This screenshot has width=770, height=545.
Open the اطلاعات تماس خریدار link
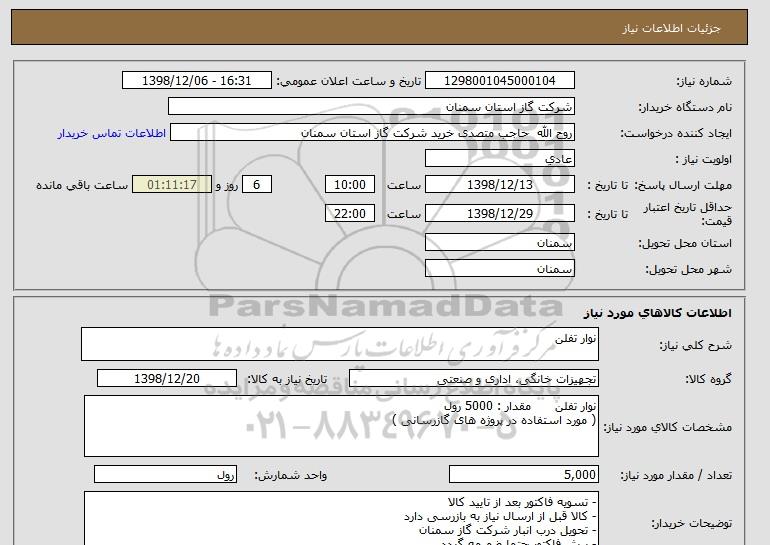(x=112, y=133)
